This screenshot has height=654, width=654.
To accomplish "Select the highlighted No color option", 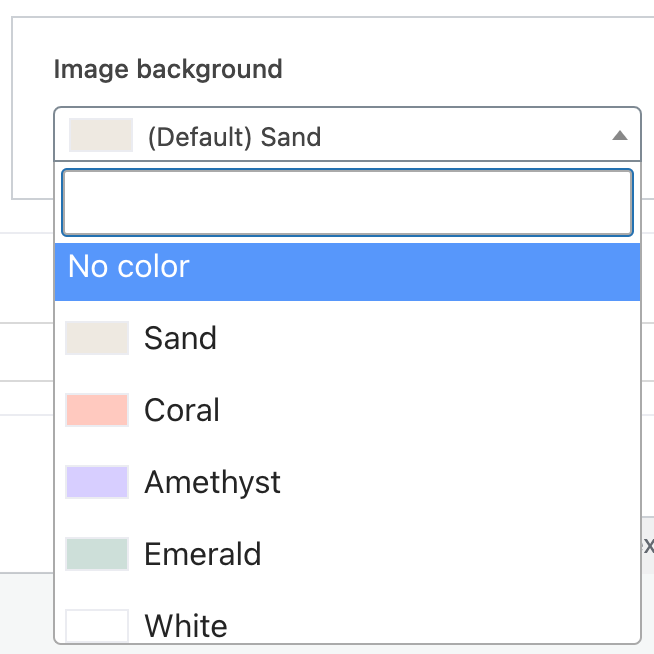I will tap(347, 272).
